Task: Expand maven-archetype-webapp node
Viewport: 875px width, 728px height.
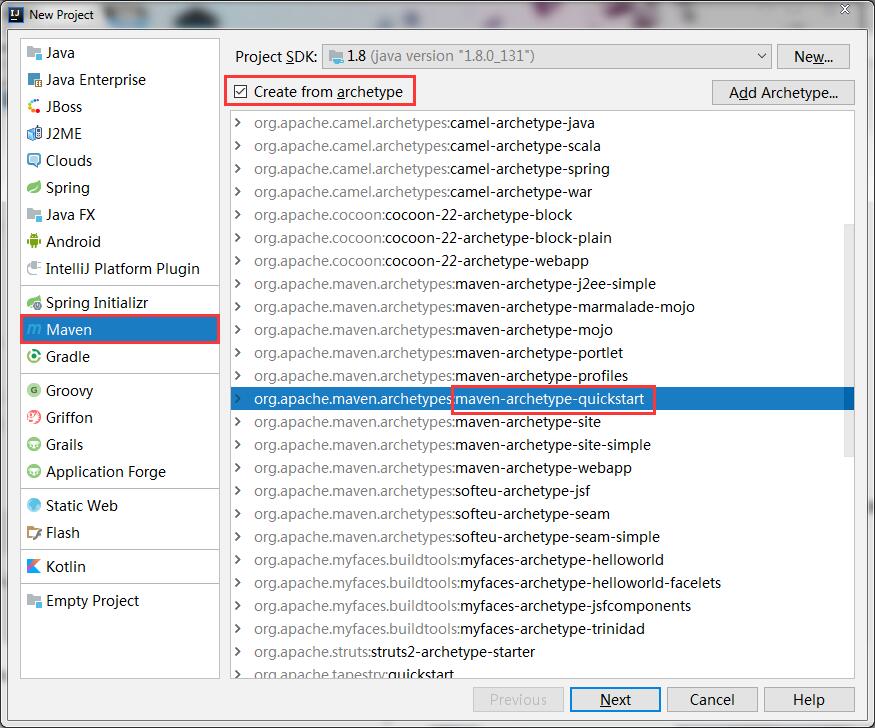Action: click(x=238, y=467)
